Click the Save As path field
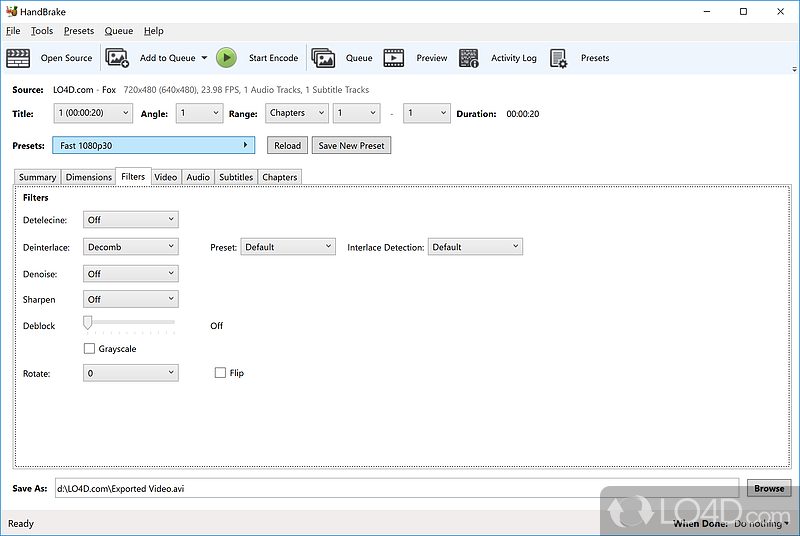Screen dimensions: 800x536 coord(397,489)
